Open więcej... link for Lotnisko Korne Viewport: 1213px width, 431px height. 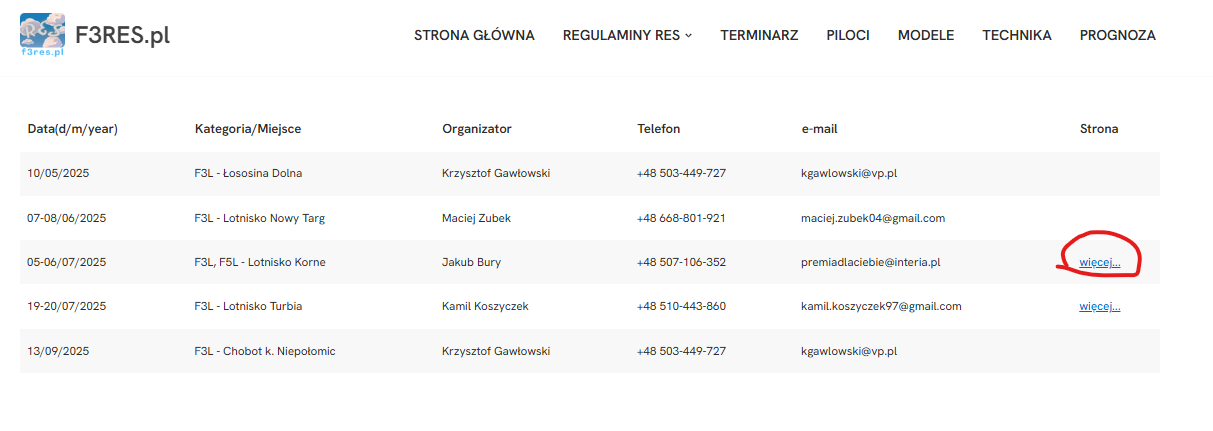pyautogui.click(x=1100, y=262)
